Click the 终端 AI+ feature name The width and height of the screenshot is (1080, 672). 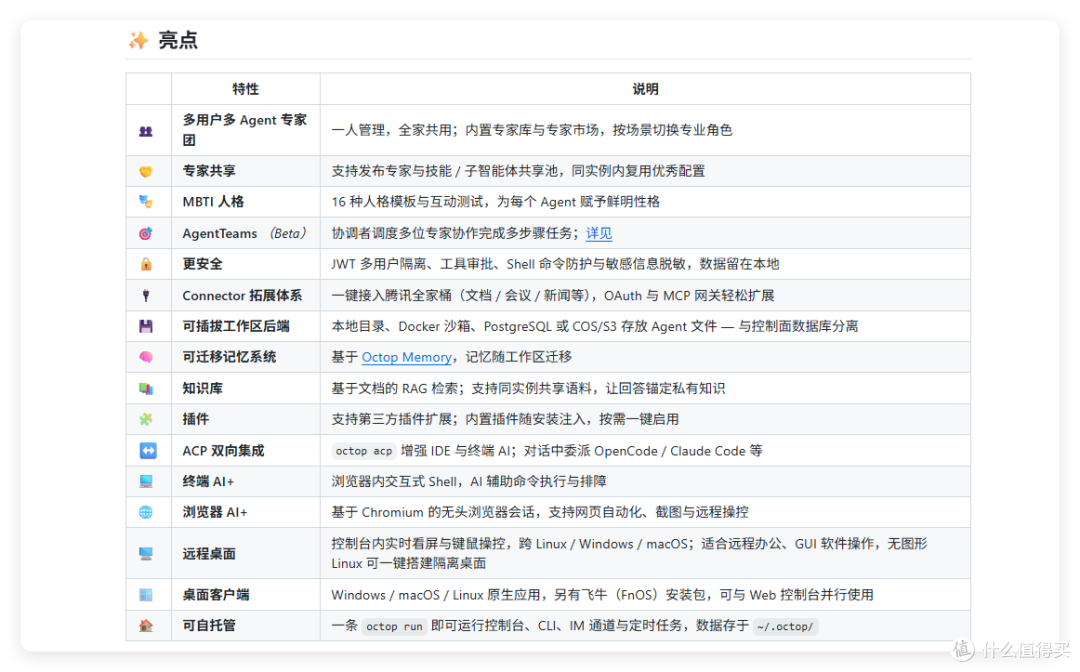coord(208,481)
